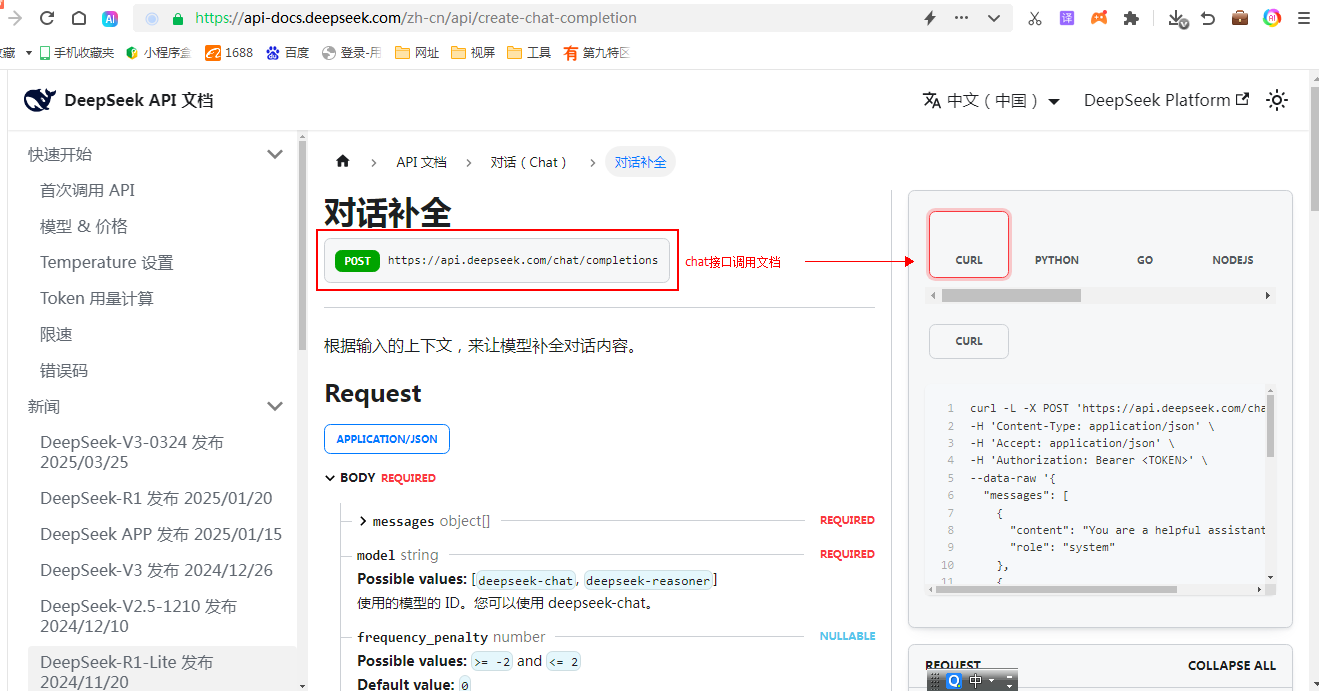Screen dimensions: 1319x691
Task: Click the bookmarks bar dropdown arrow
Action: (x=29, y=53)
